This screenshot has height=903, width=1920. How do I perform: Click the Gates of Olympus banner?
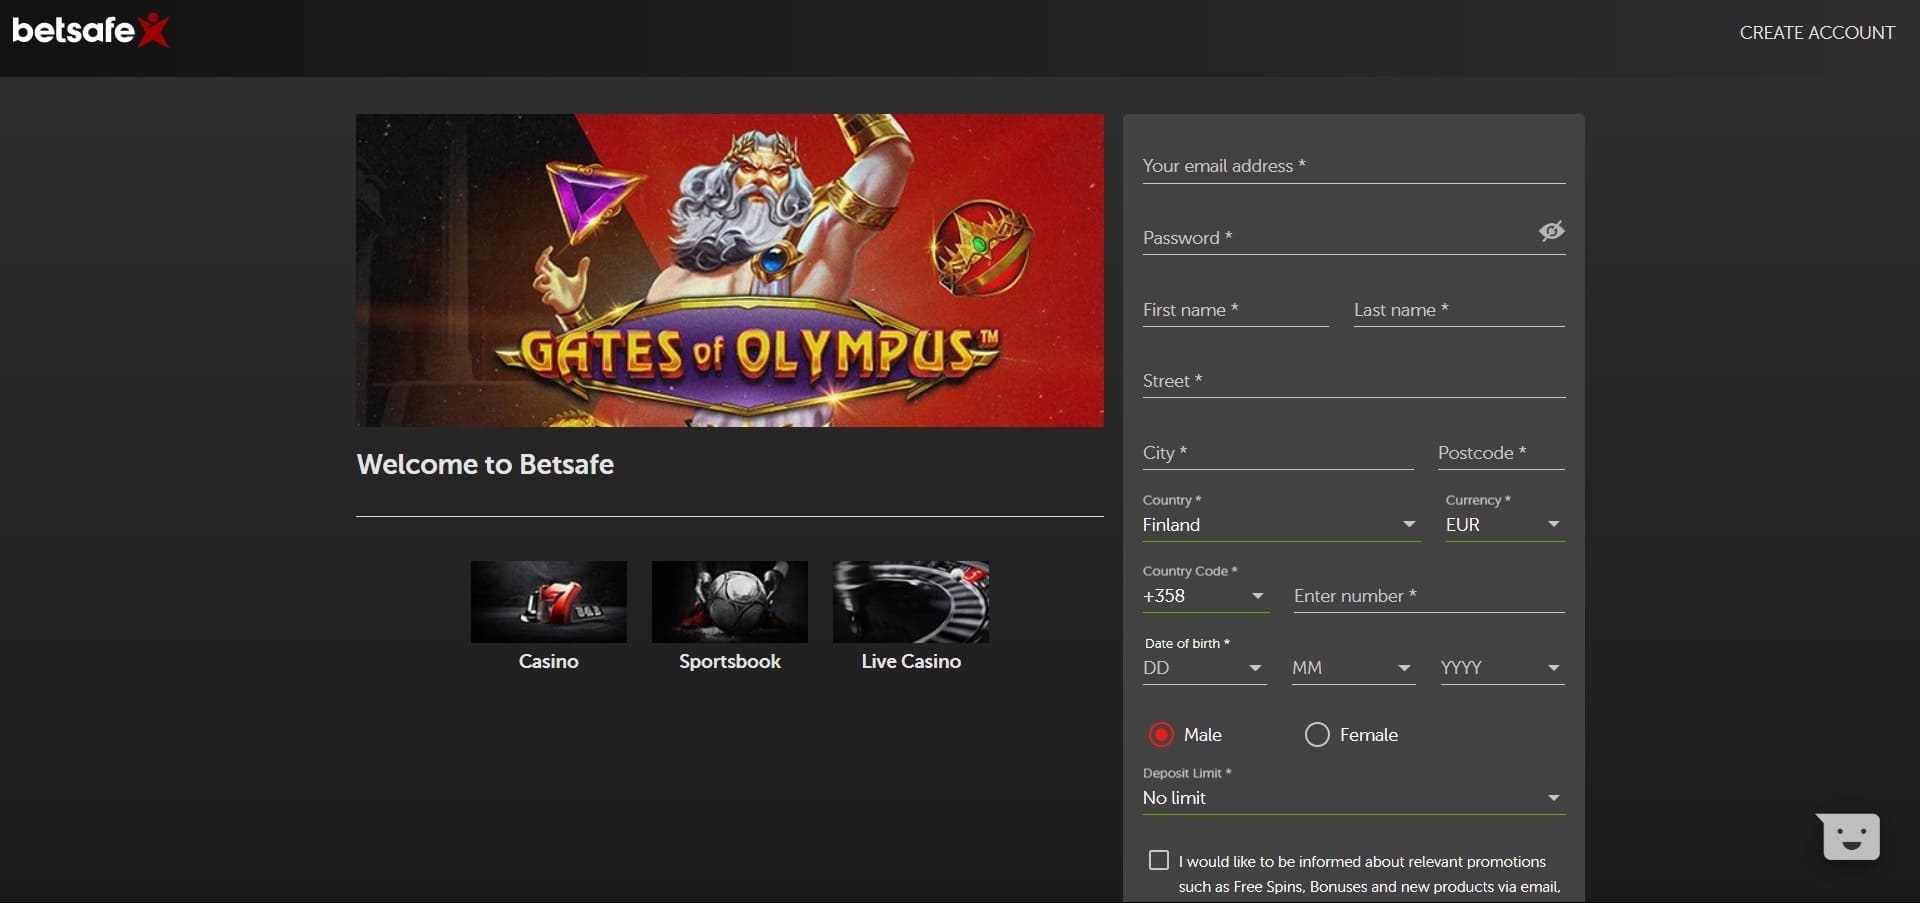click(729, 270)
